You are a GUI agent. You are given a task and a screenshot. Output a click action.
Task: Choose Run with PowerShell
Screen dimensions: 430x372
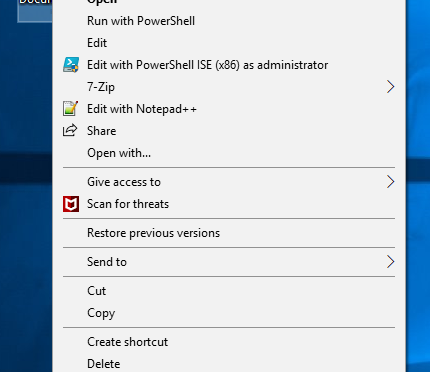coord(229,21)
